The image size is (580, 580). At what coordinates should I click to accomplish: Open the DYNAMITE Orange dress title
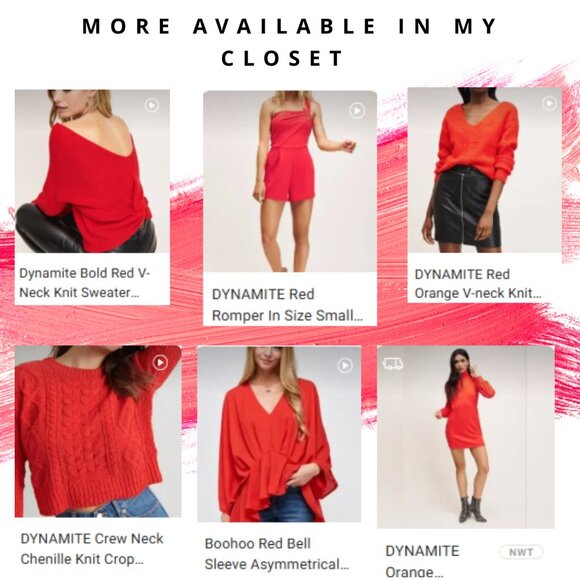pos(422,561)
